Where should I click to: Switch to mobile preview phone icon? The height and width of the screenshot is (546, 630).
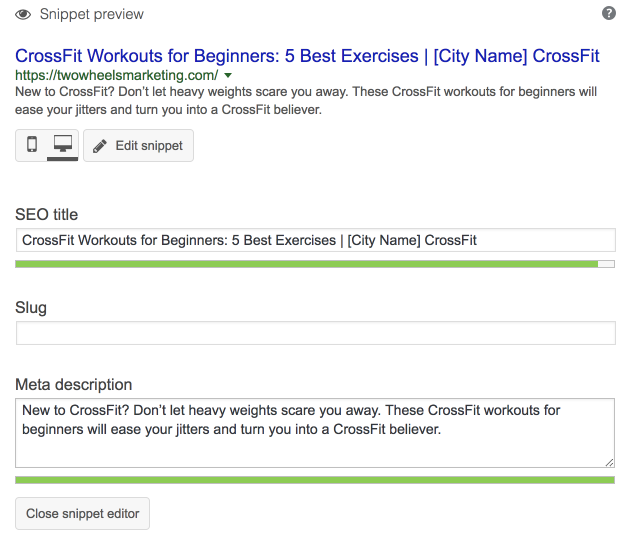click(x=32, y=144)
